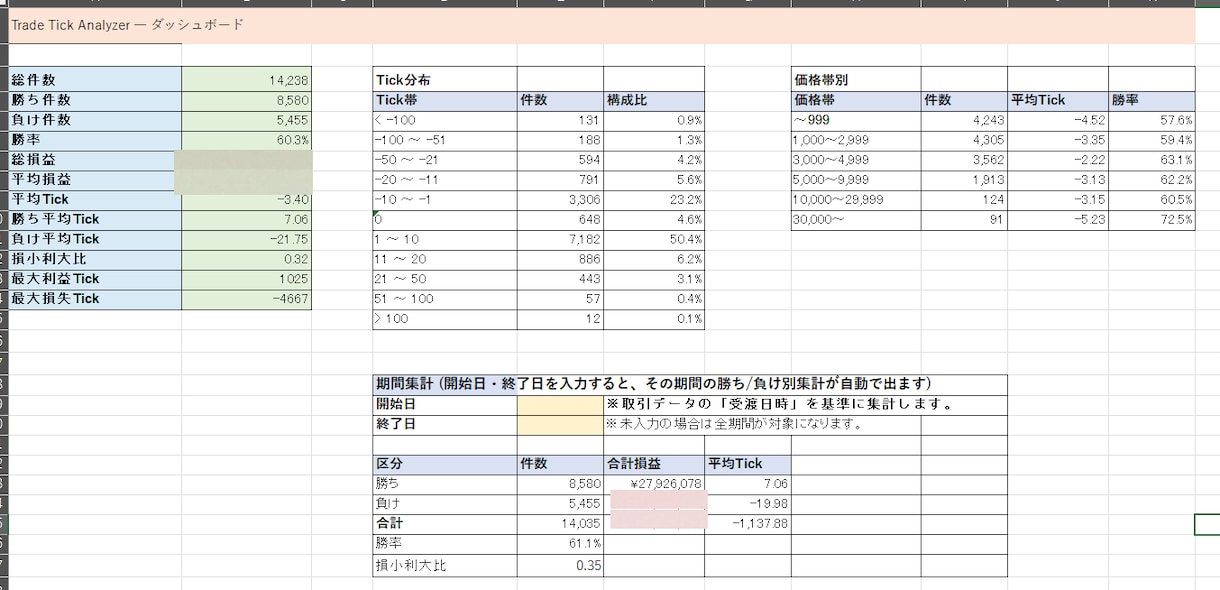Select the 23.2% composition ratio cell
The image size is (1220, 590).
point(654,200)
